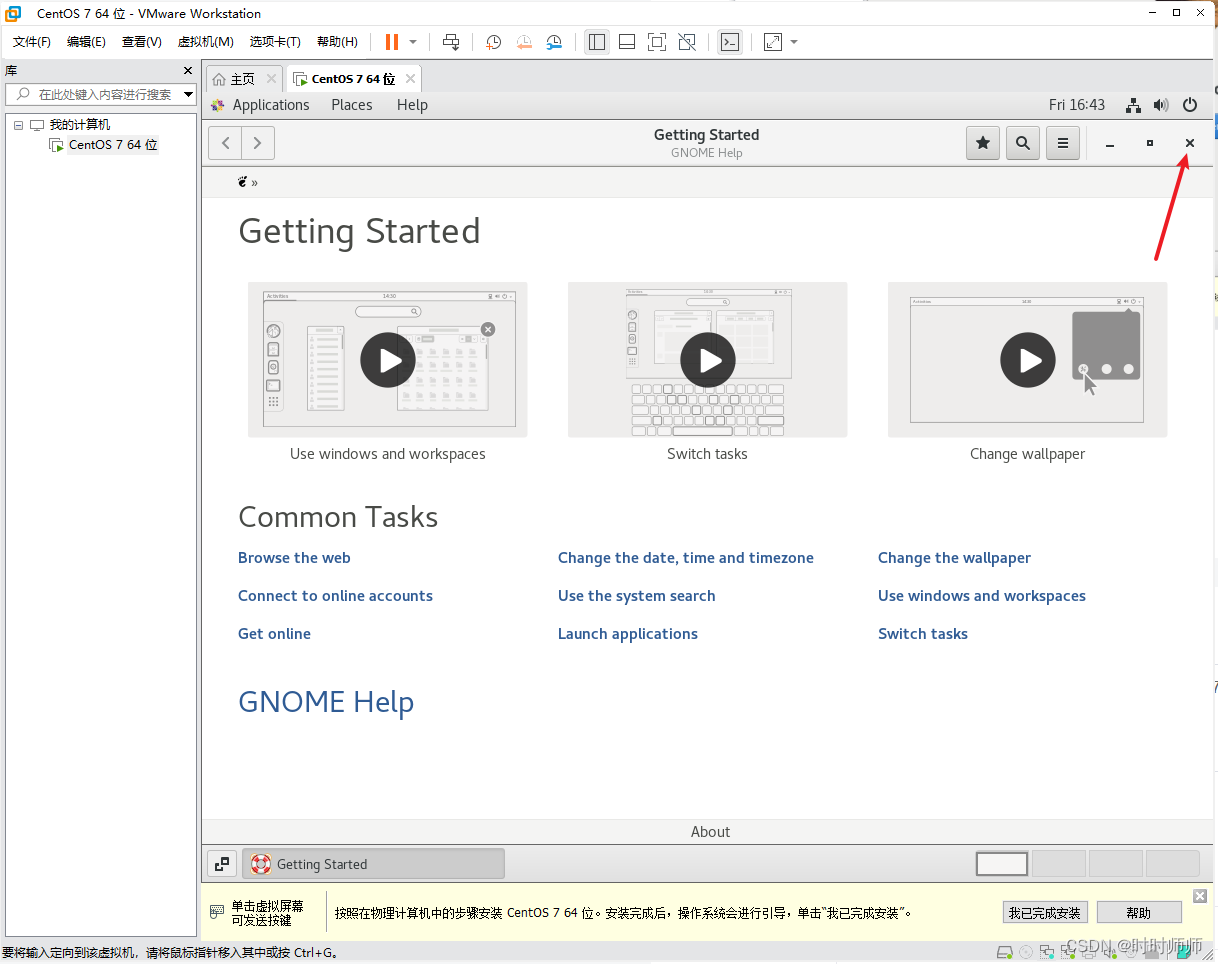1218x964 pixels.
Task: Switch to Unity mode
Action: coord(687,42)
